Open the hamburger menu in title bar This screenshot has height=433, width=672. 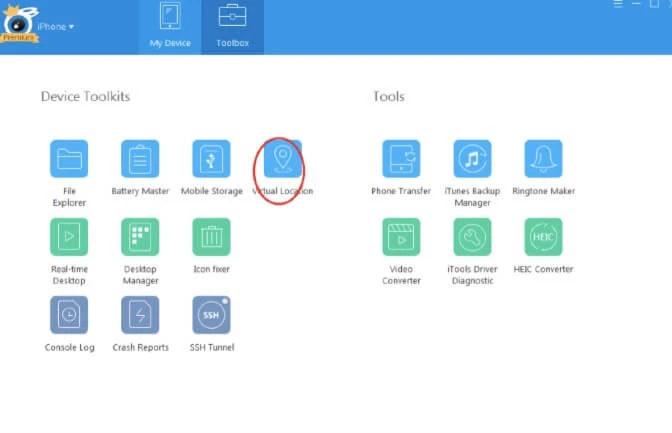click(618, 4)
